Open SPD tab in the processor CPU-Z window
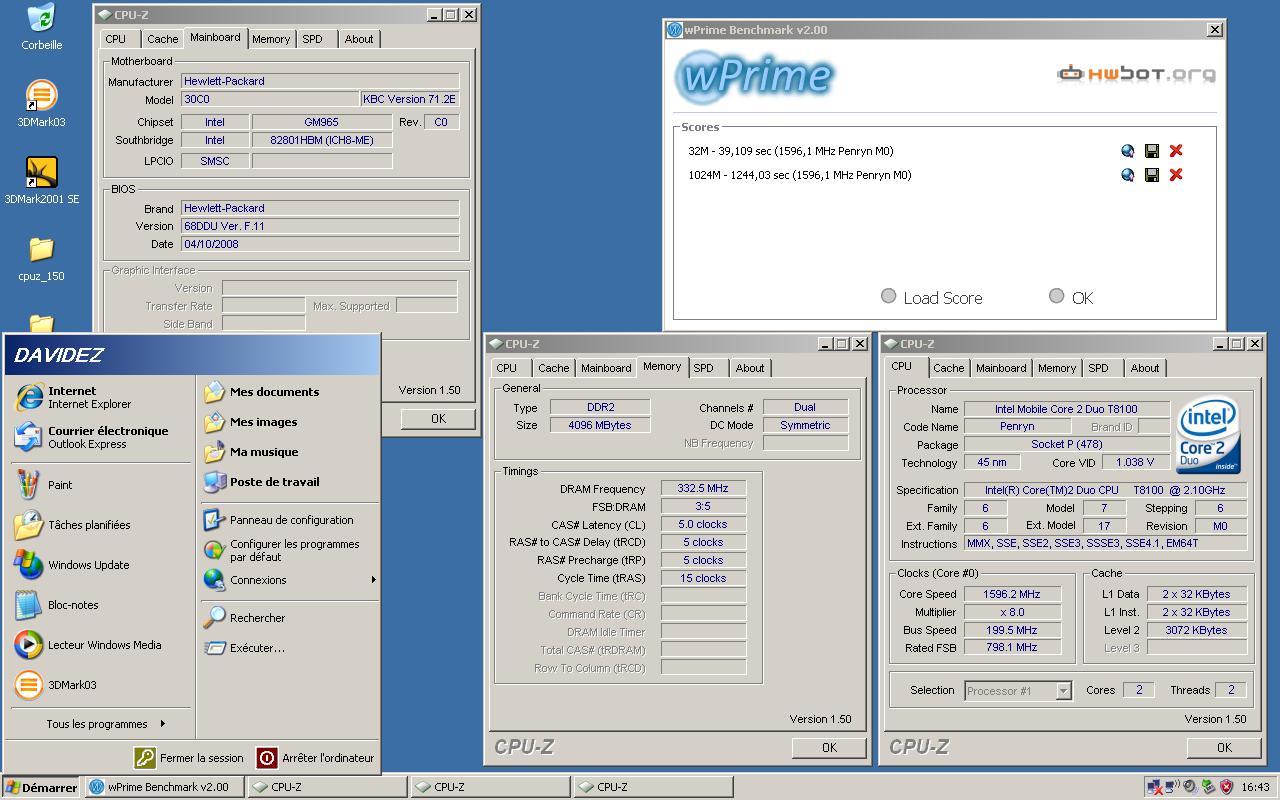This screenshot has width=1280, height=800. click(x=1099, y=368)
